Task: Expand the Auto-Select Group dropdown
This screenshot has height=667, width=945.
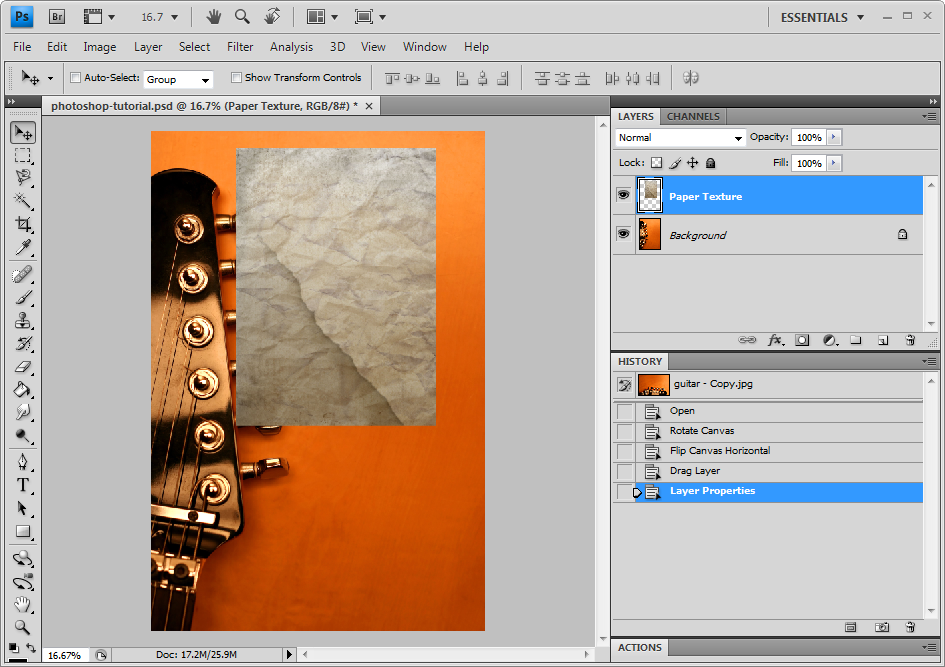Action: coord(179,79)
